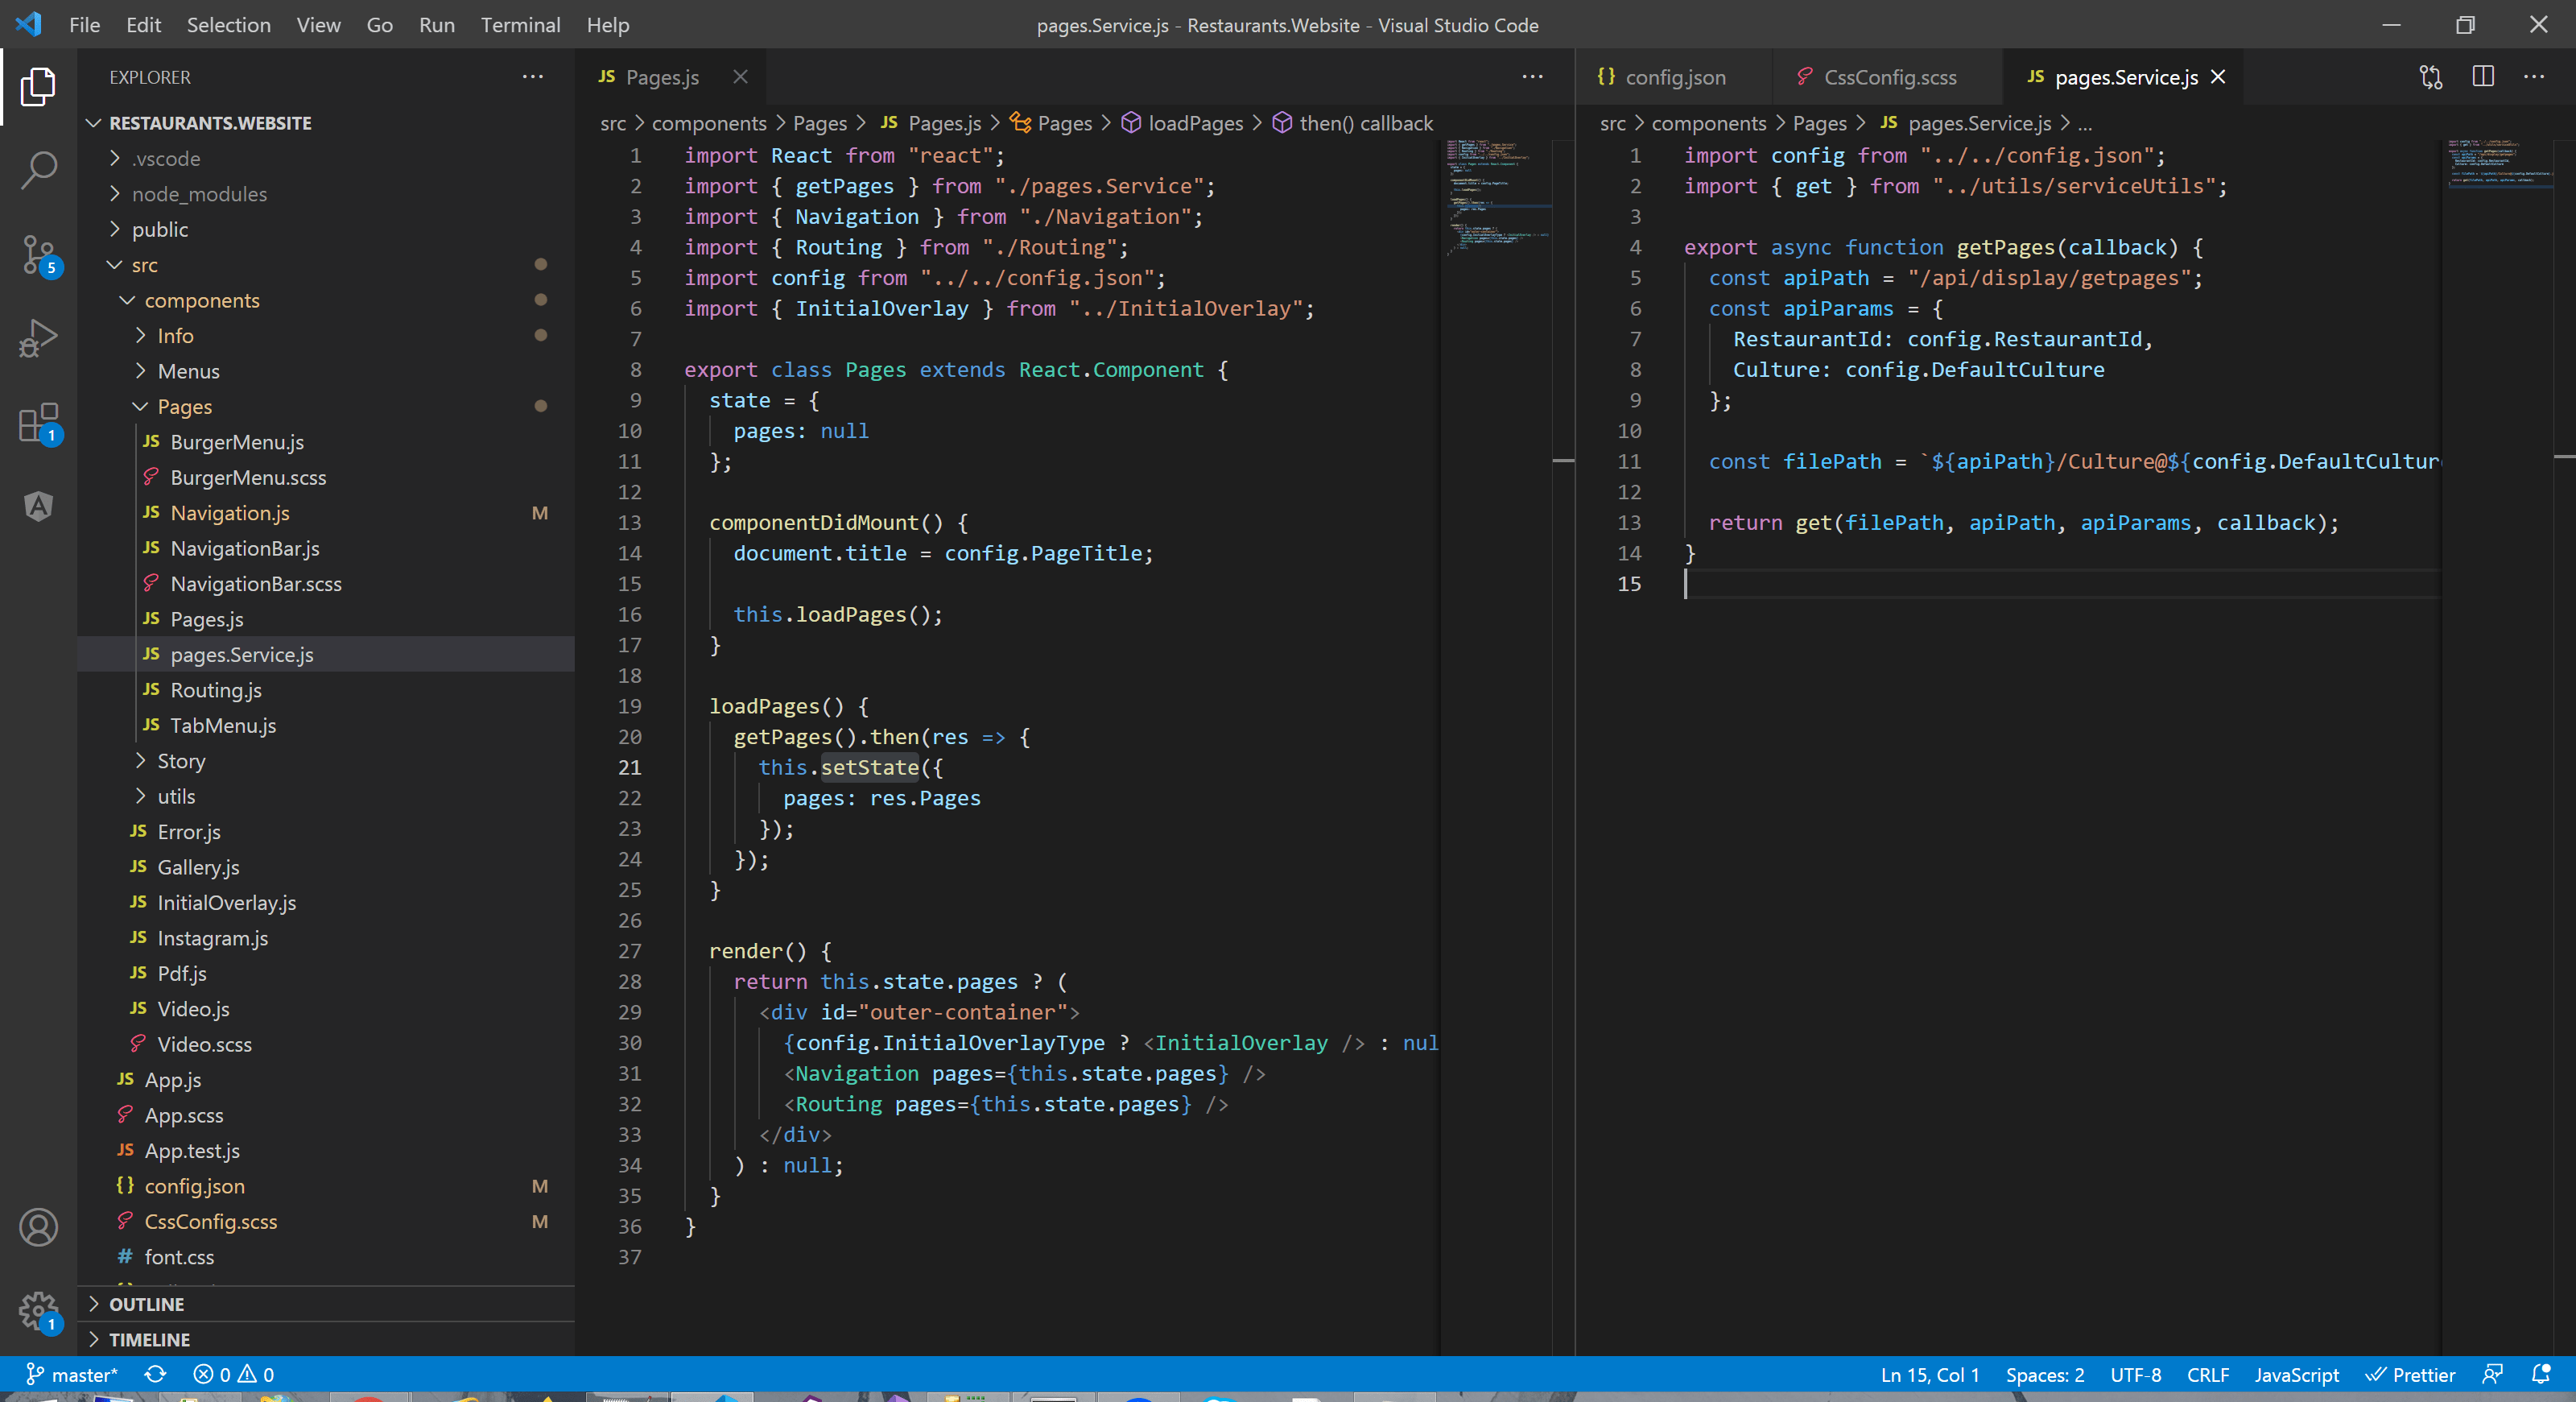Viewport: 2576px width, 1402px height.
Task: Open the Selection menu
Action: [x=228, y=25]
